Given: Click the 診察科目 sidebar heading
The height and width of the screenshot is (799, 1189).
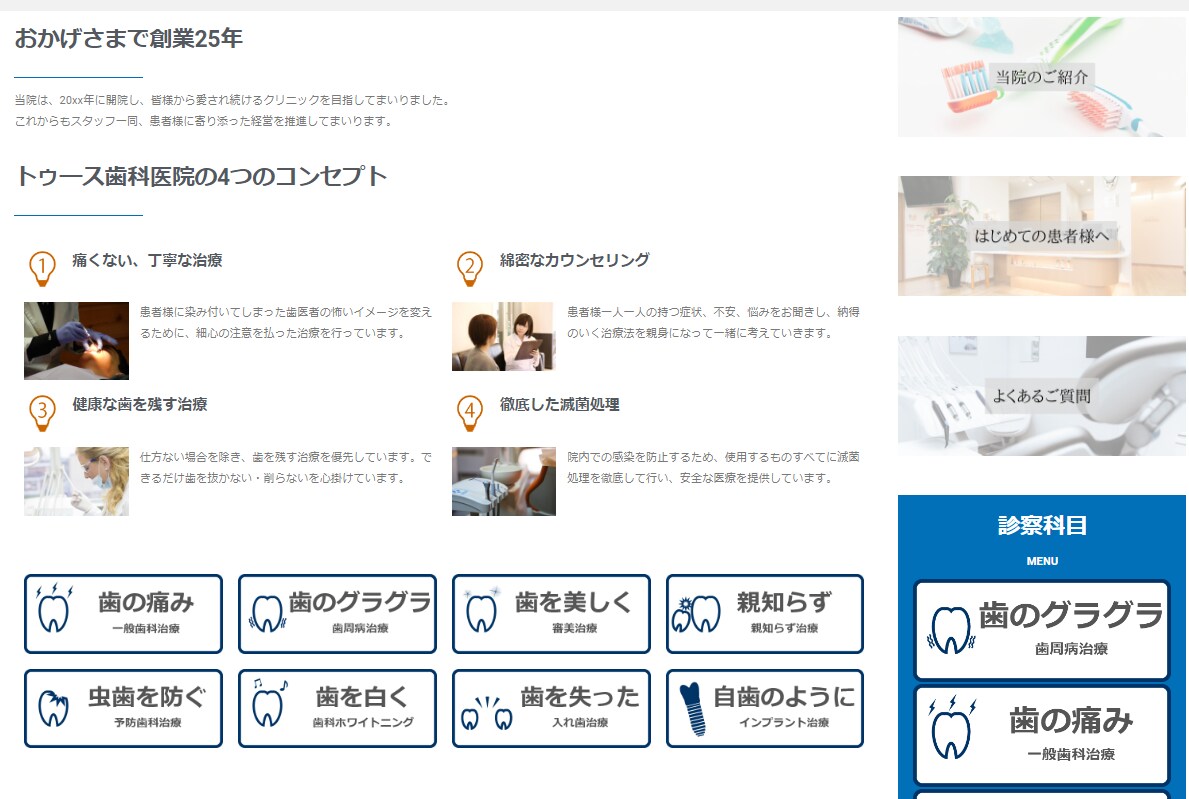Looking at the screenshot, I should 1042,525.
